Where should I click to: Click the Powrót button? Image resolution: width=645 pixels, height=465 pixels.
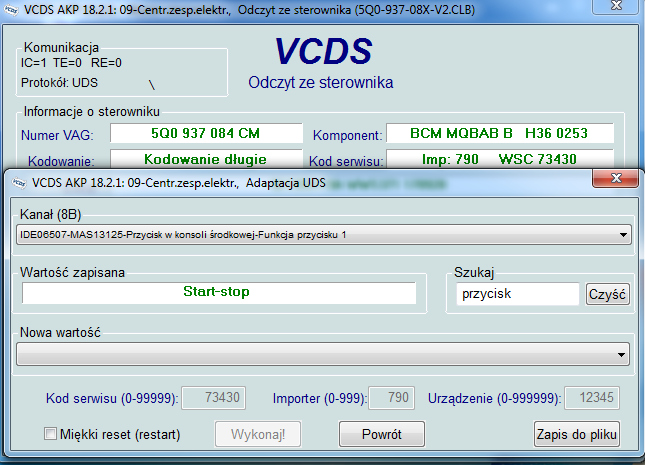pyautogui.click(x=382, y=434)
